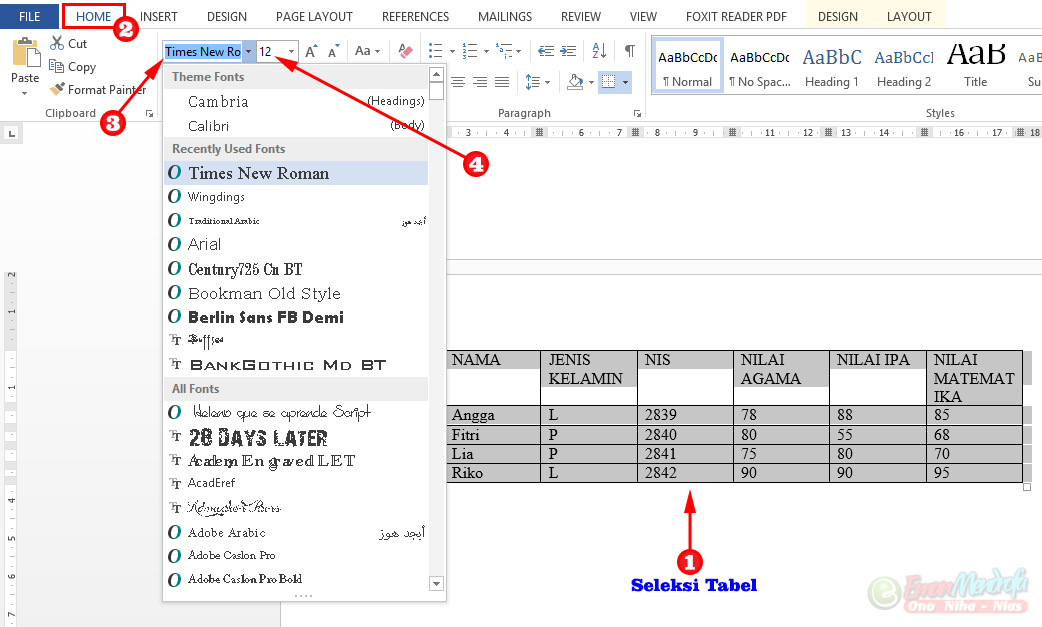This screenshot has height=627, width=1042.
Task: Increase paragraph indent
Action: point(568,51)
